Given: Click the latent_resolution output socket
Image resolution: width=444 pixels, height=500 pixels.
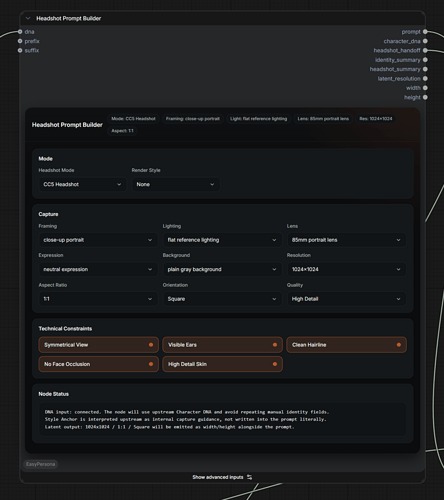Looking at the screenshot, I should (425, 78).
